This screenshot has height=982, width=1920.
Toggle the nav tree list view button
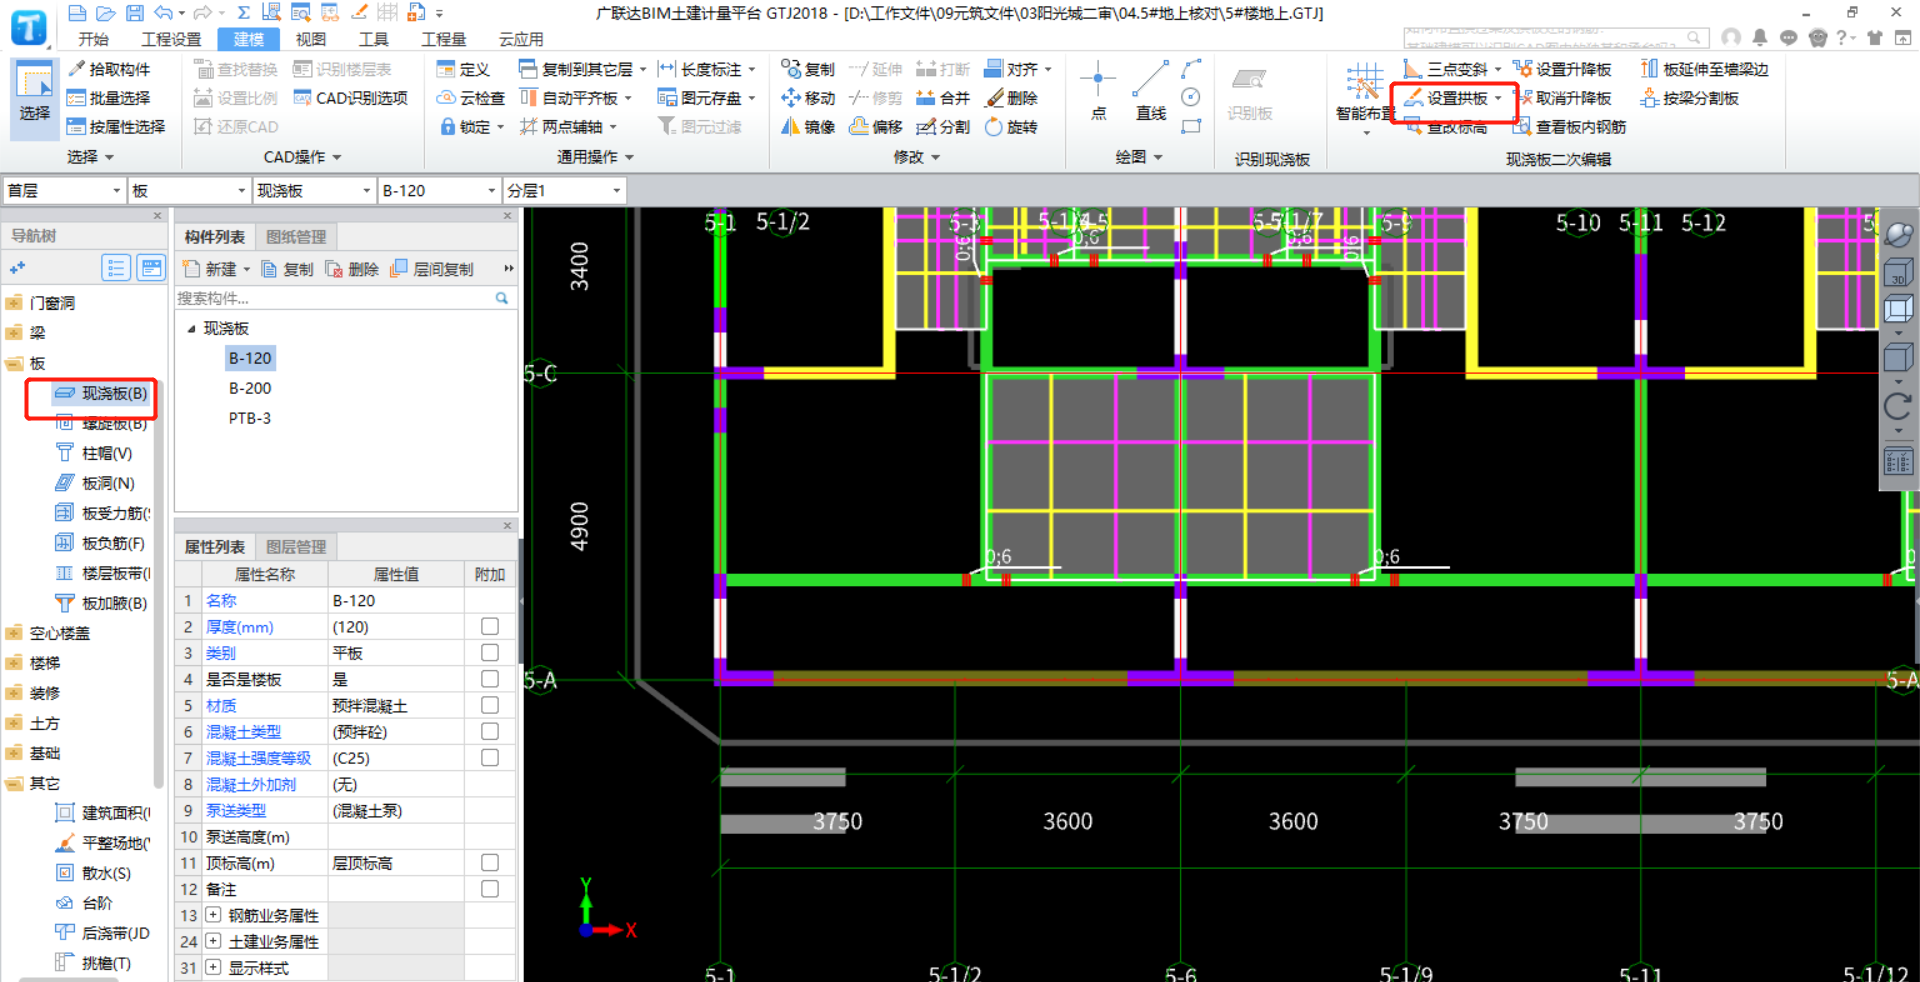(x=116, y=268)
